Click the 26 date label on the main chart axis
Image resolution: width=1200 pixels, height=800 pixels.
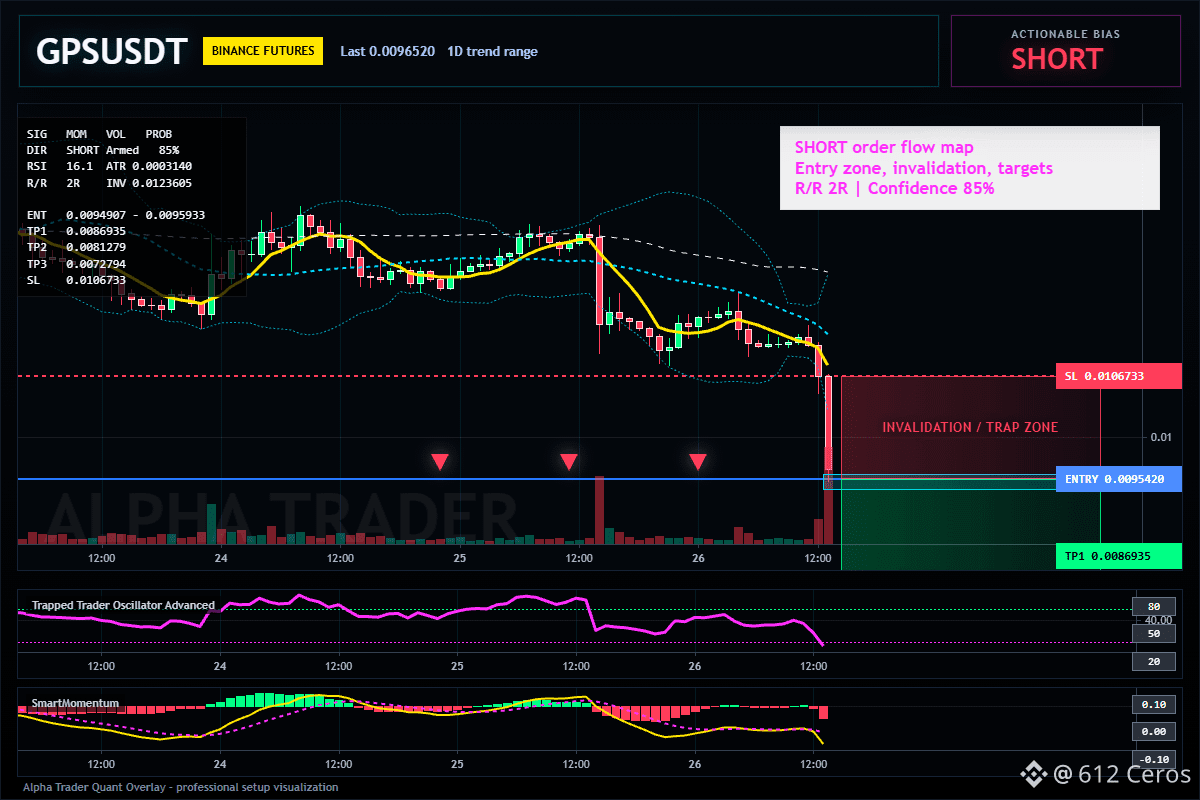click(x=696, y=557)
